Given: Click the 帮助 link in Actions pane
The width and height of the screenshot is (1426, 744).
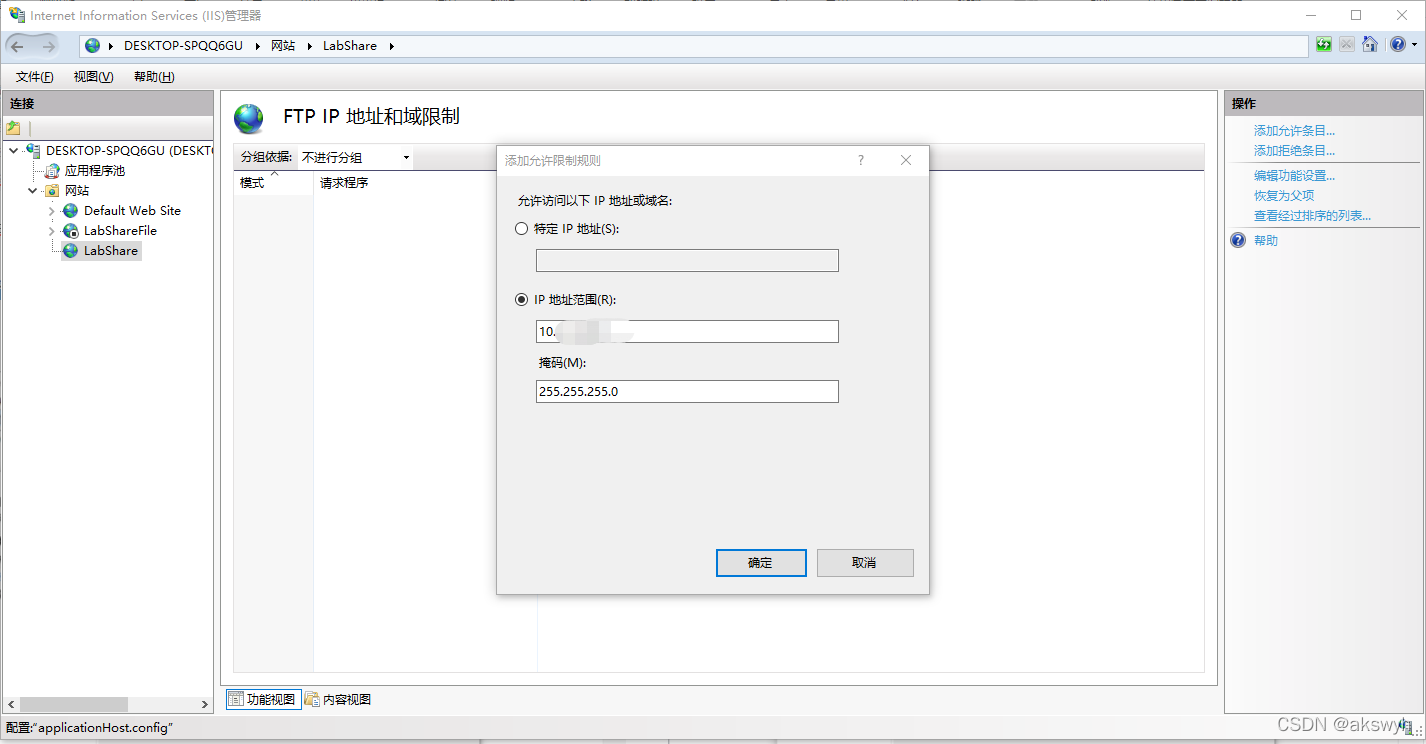Looking at the screenshot, I should [x=1266, y=241].
